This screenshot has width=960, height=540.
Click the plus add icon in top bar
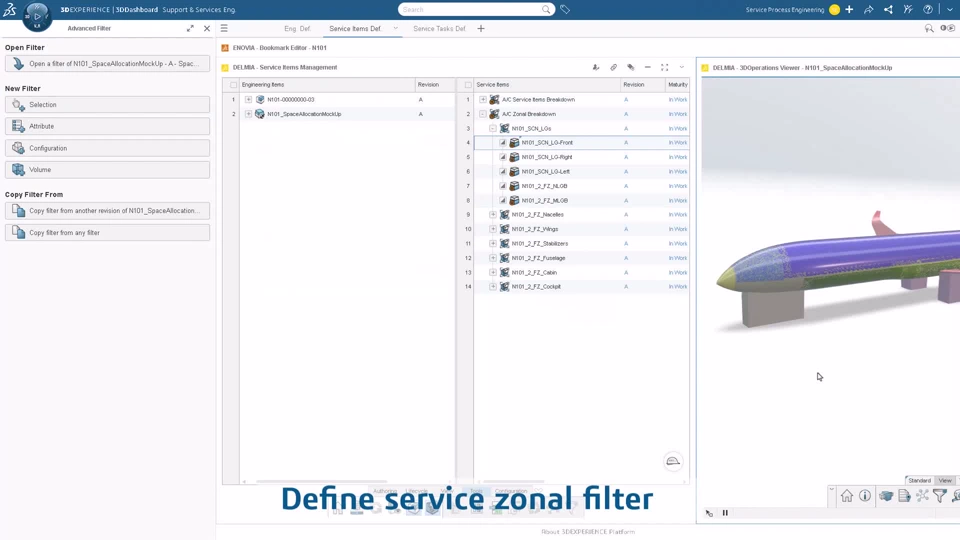point(849,9)
